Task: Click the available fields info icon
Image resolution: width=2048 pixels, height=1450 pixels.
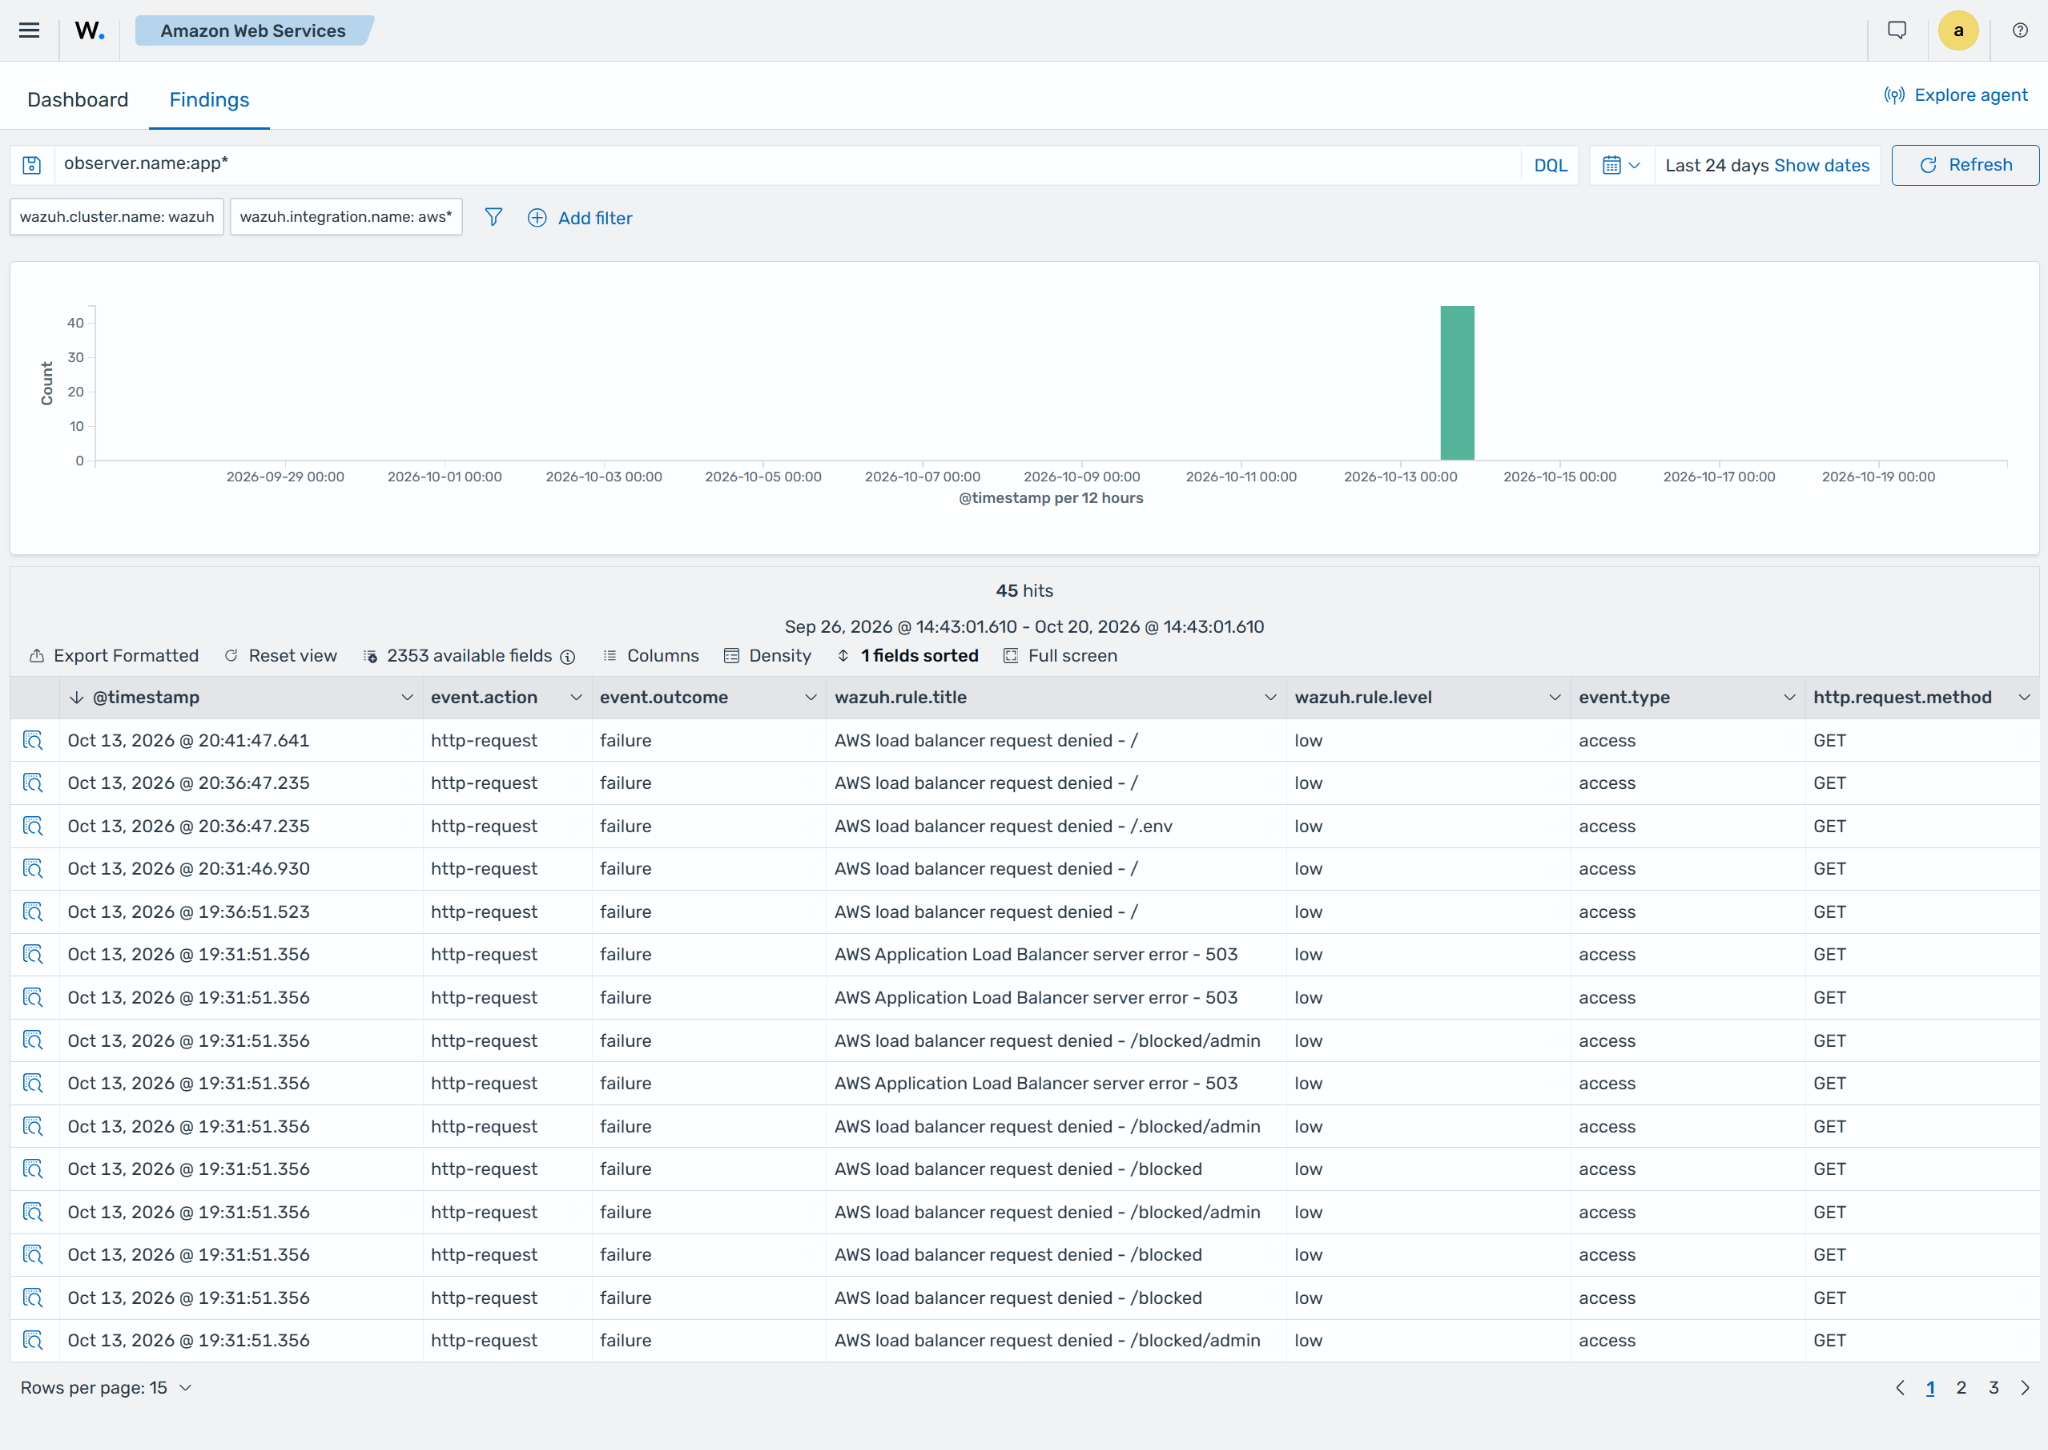Action: (x=568, y=656)
